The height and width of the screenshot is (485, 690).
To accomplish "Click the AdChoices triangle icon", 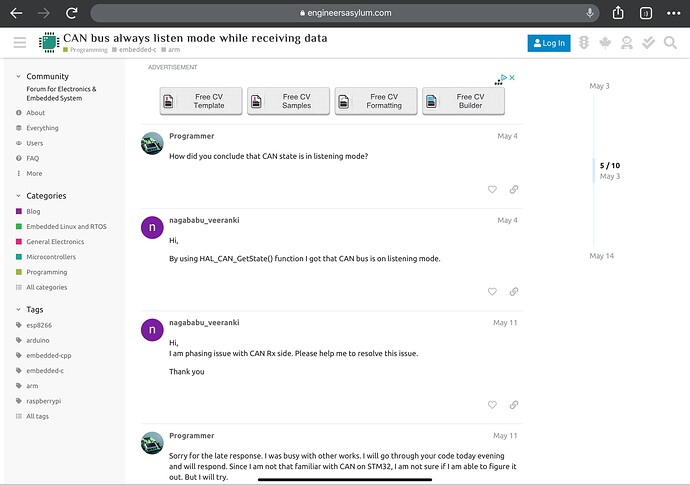I will tap(504, 77).
